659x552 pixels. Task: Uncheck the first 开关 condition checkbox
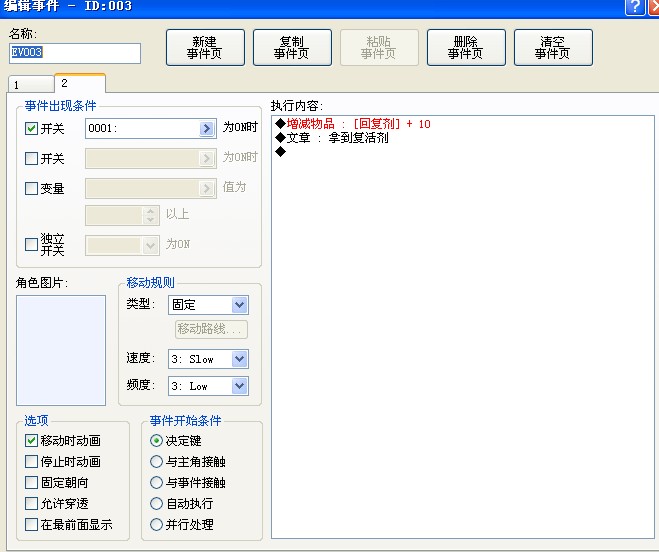(x=32, y=128)
